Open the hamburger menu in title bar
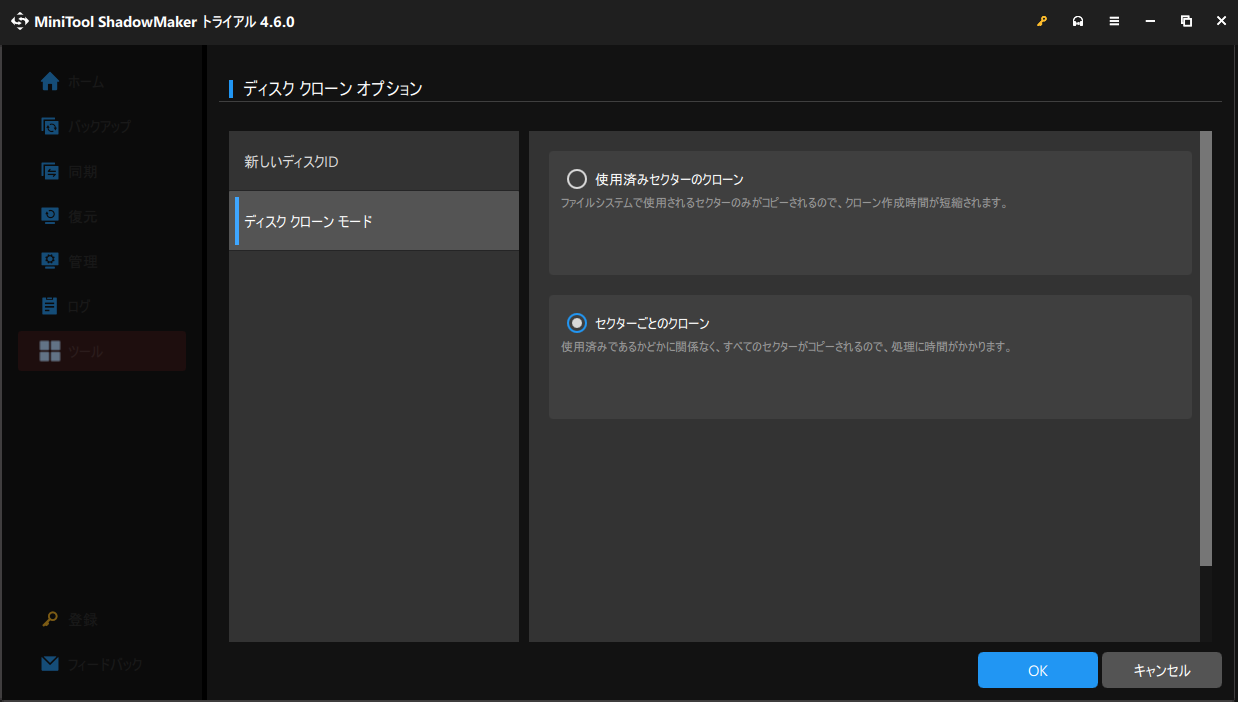1238x702 pixels. point(1114,21)
